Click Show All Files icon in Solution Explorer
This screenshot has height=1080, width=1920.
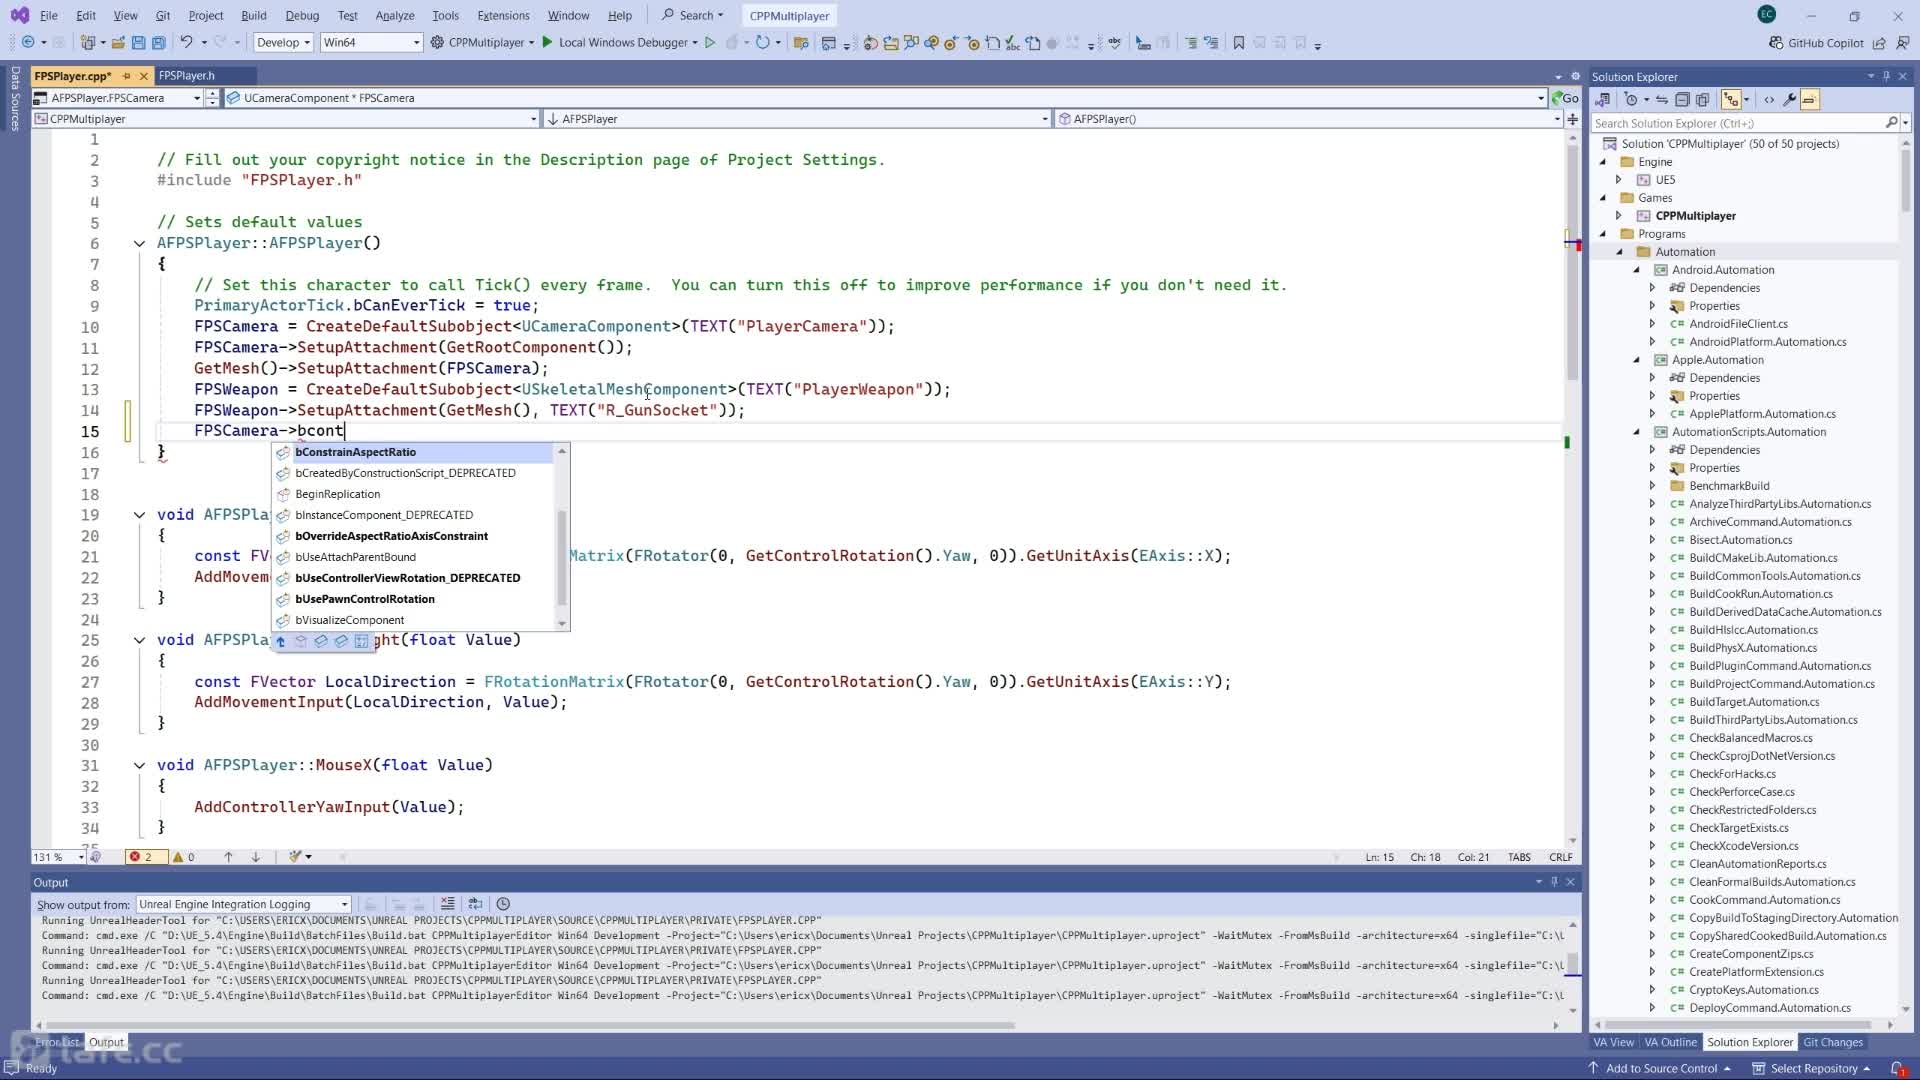1702,100
